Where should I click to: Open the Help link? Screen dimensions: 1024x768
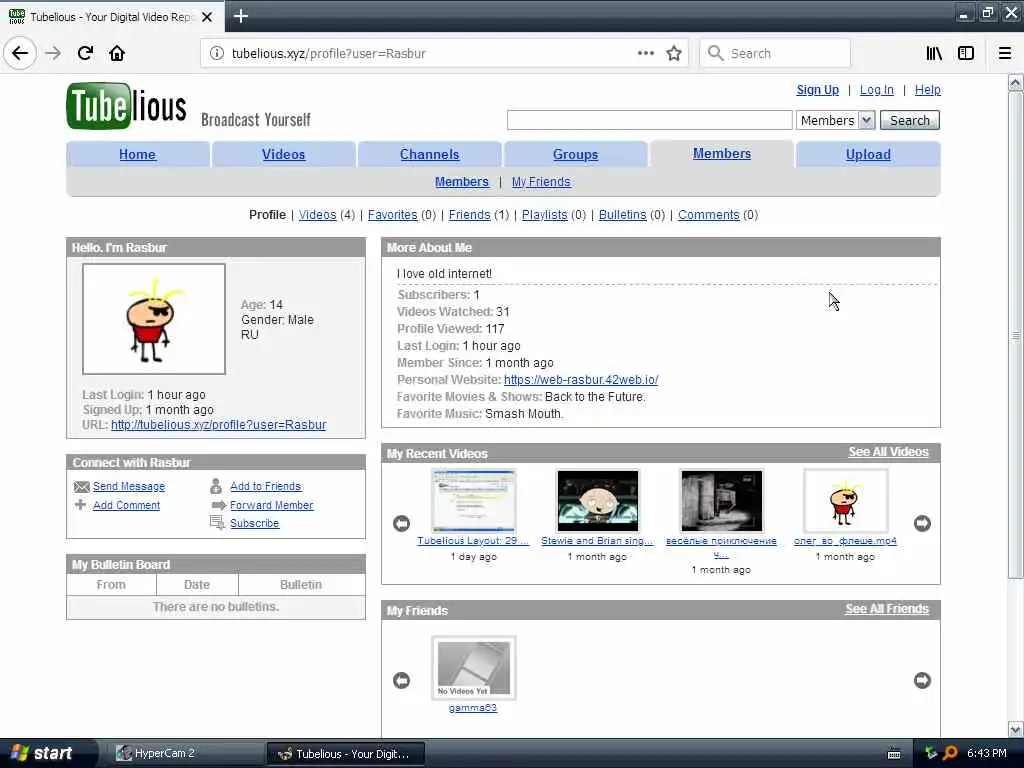[927, 90]
